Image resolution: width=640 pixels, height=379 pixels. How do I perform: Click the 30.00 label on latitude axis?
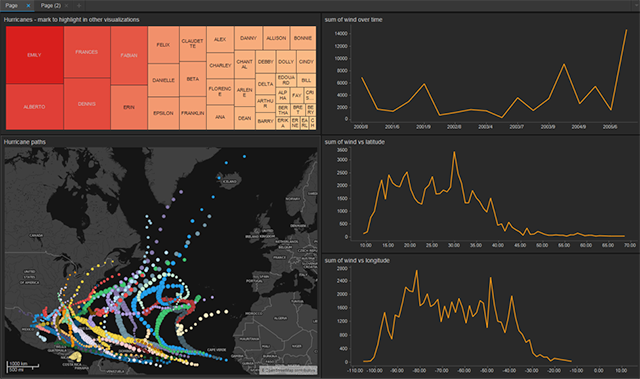point(454,245)
